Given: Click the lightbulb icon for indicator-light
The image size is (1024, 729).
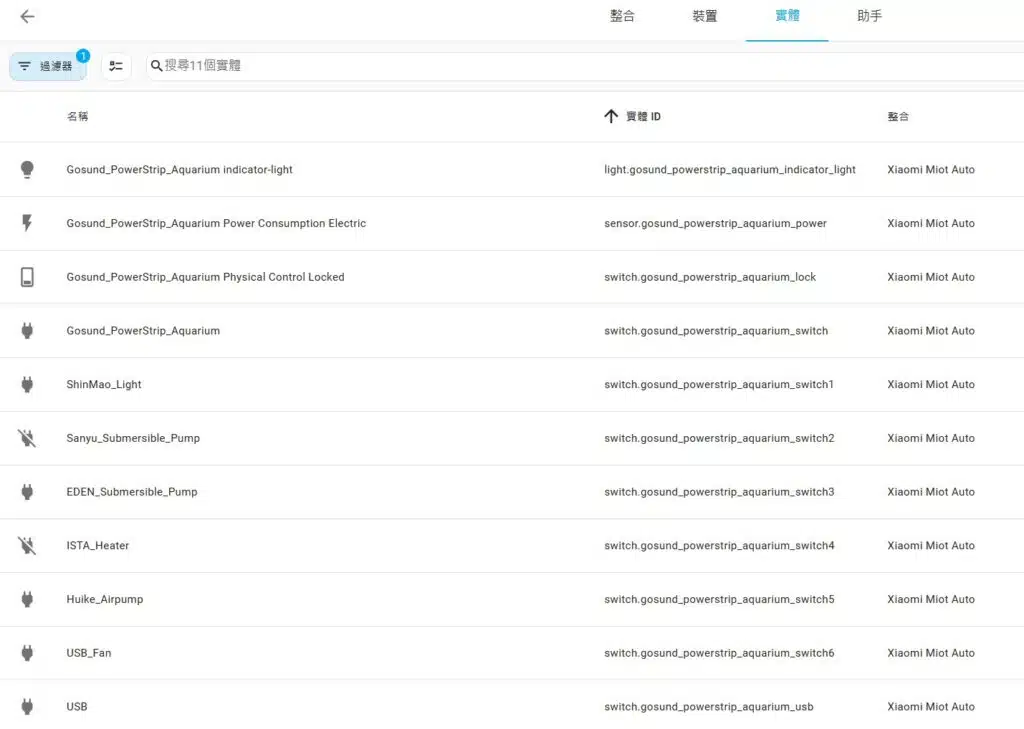Looking at the screenshot, I should point(27,170).
